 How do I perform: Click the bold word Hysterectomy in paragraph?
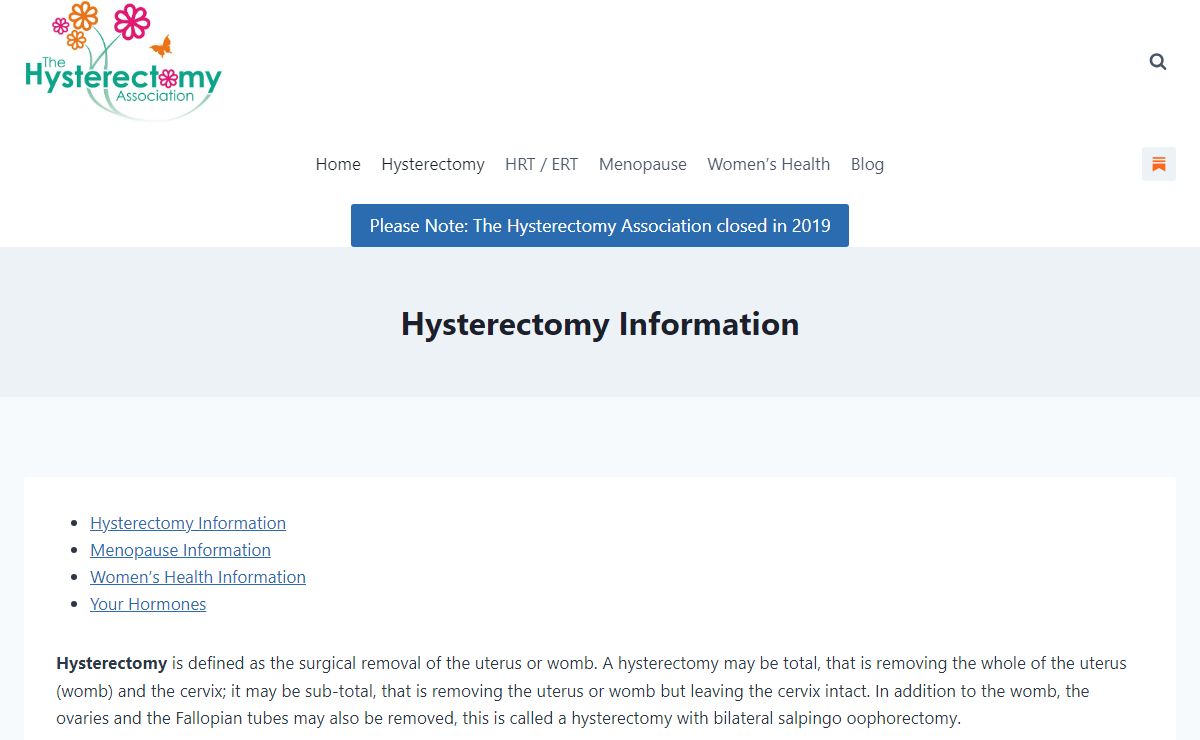(x=112, y=664)
